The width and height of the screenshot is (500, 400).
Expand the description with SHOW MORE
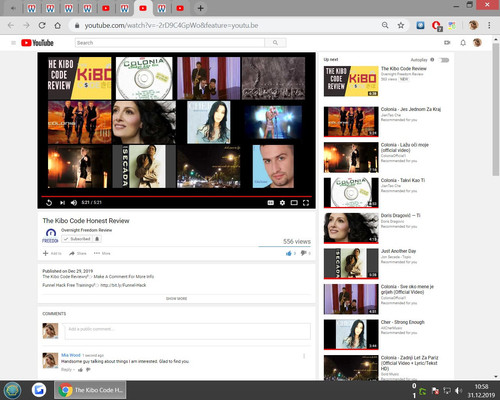tap(176, 299)
